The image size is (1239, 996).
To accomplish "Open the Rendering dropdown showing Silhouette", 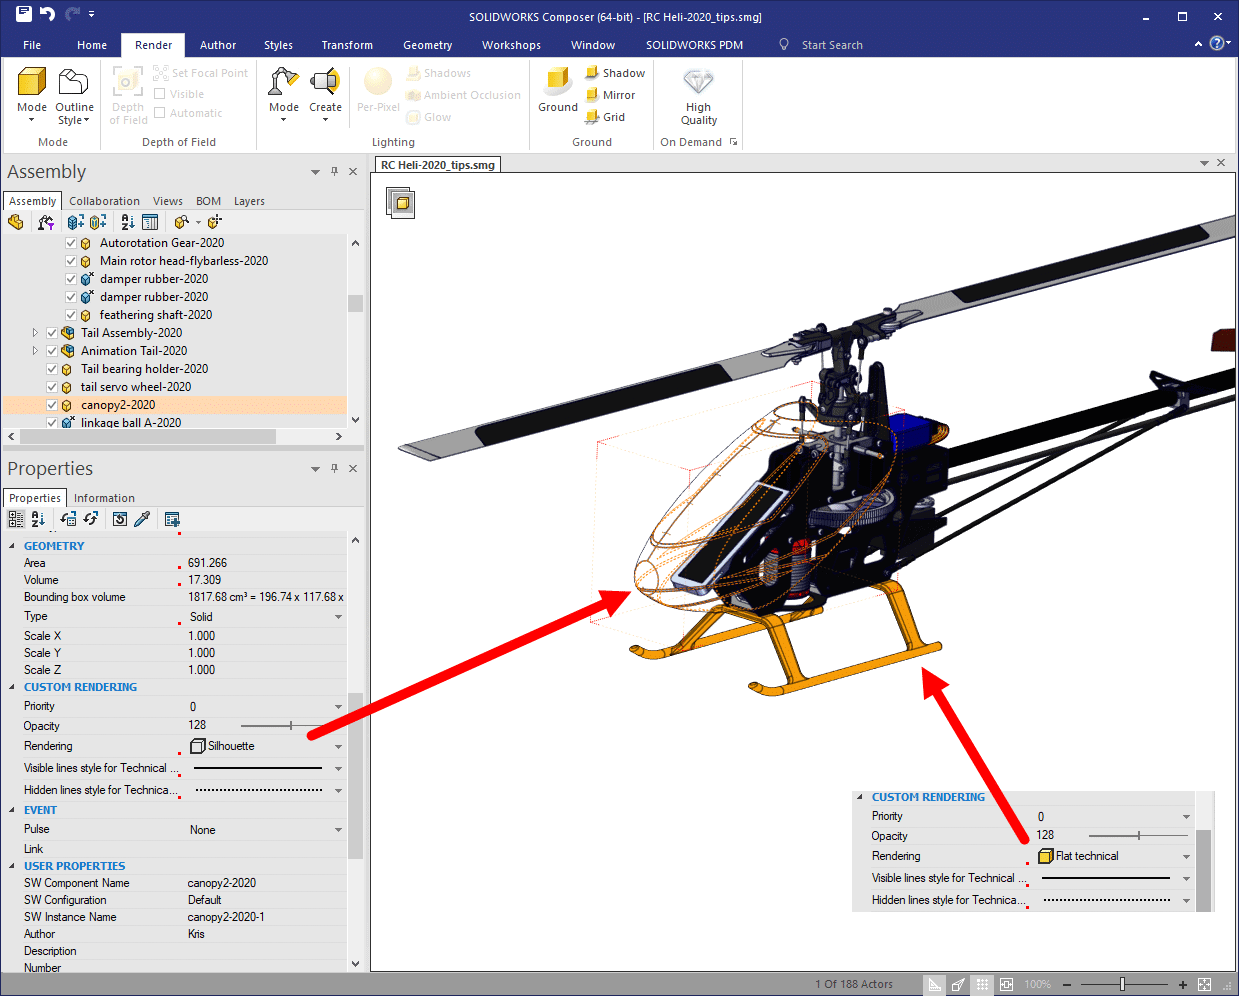I will click(338, 747).
